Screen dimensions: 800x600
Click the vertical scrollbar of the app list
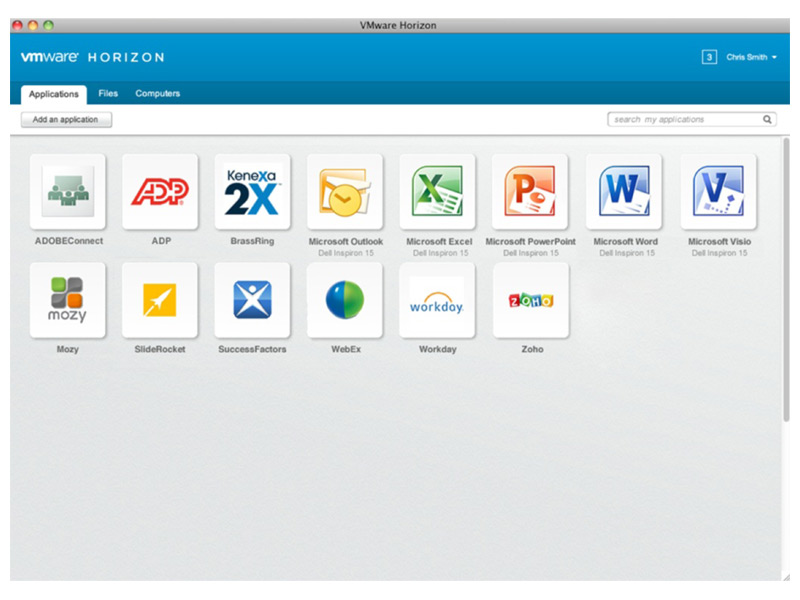[786, 280]
